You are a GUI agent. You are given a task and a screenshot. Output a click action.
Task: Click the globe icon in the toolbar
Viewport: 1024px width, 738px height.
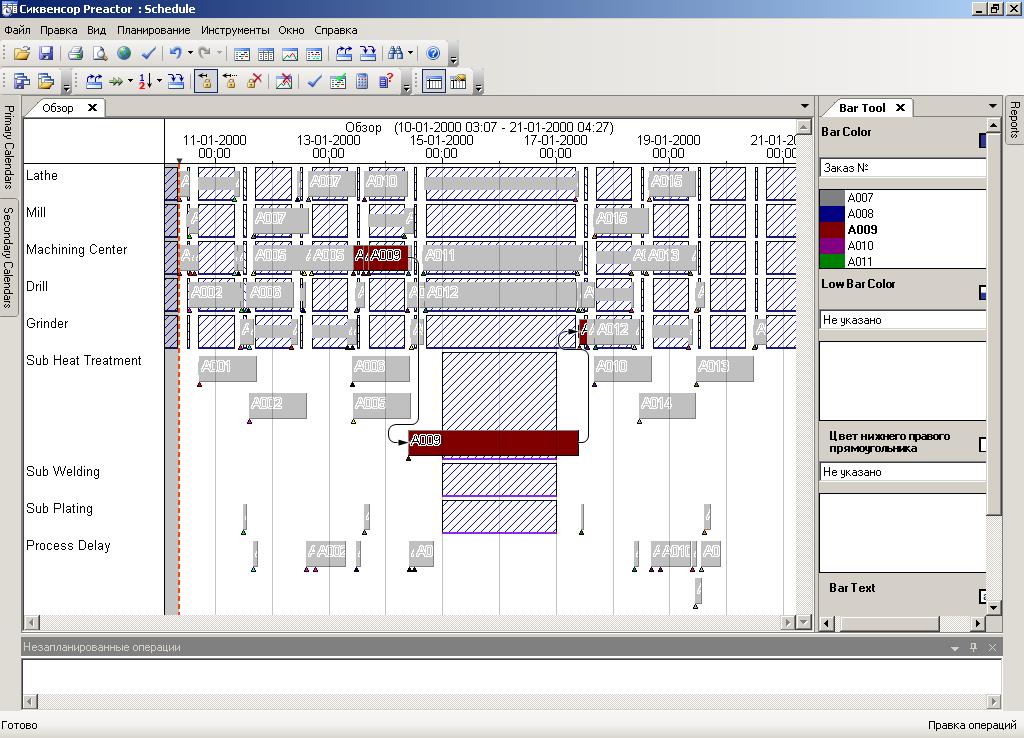coord(124,54)
